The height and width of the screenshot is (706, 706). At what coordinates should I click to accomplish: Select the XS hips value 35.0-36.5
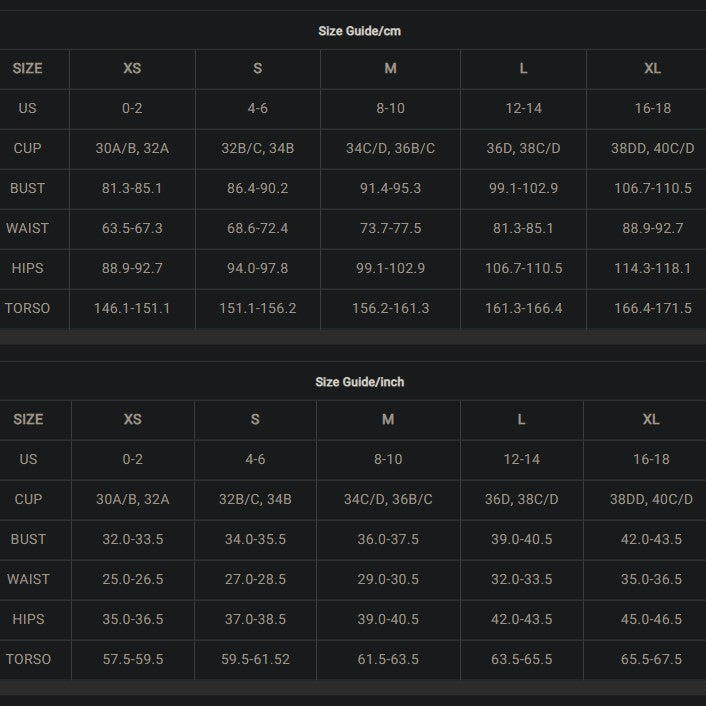coord(132,619)
